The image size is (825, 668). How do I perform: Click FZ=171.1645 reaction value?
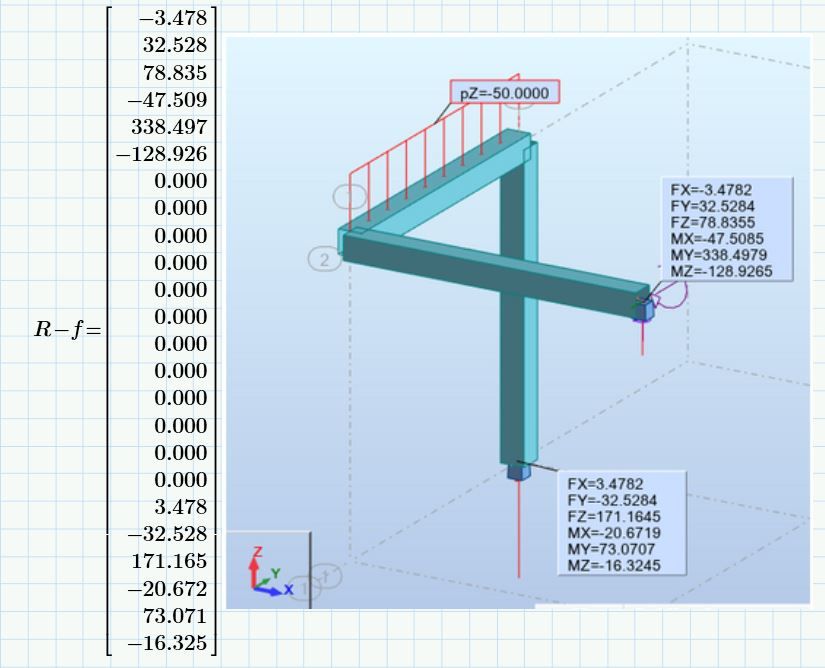(x=614, y=517)
